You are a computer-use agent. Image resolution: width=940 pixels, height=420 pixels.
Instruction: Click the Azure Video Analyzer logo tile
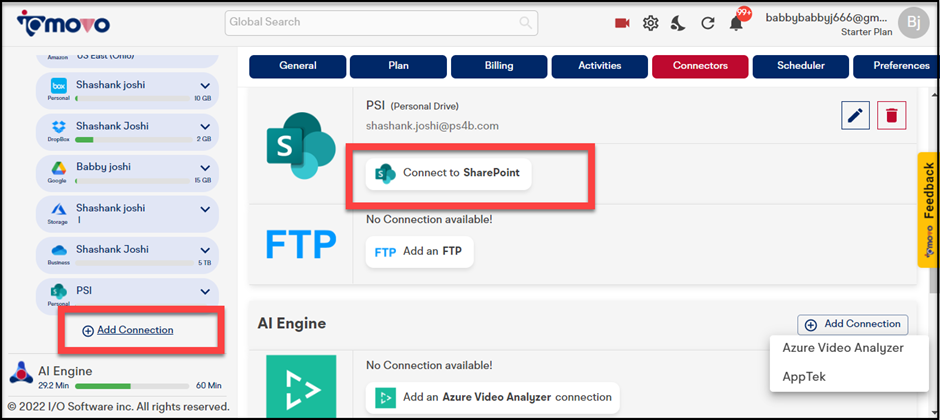[301, 386]
